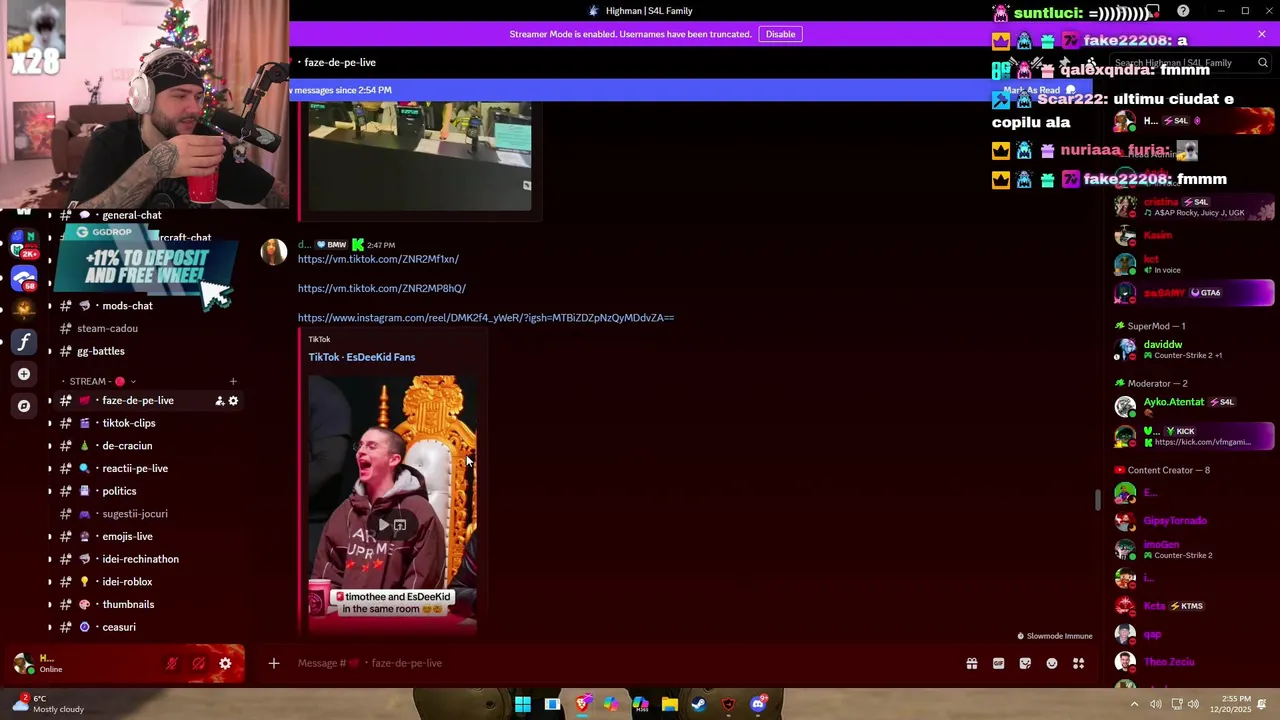Image resolution: width=1280 pixels, height=720 pixels.
Task: Open Theo Zeciu member profile
Action: (1192, 662)
